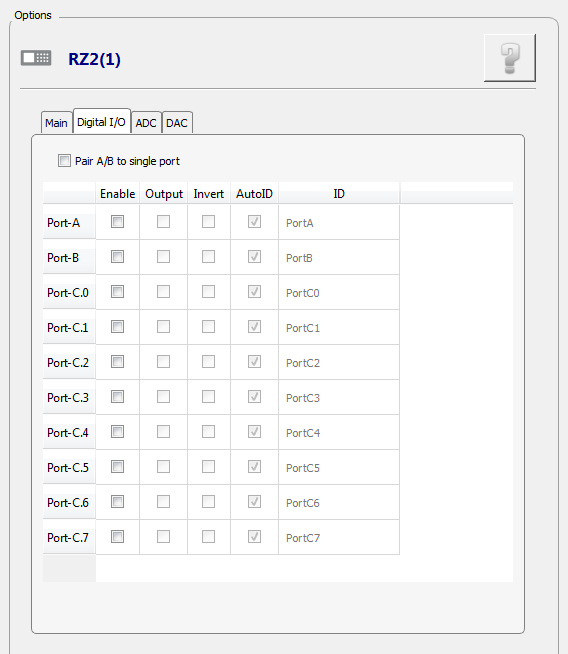The width and height of the screenshot is (568, 654).
Task: Uncheck AutoID for Port-A
Action: [254, 221]
